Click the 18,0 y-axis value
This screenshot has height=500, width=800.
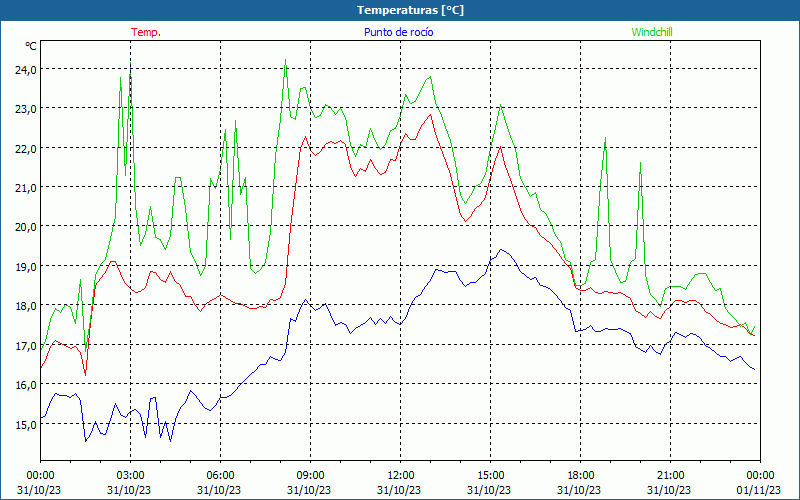click(x=26, y=306)
